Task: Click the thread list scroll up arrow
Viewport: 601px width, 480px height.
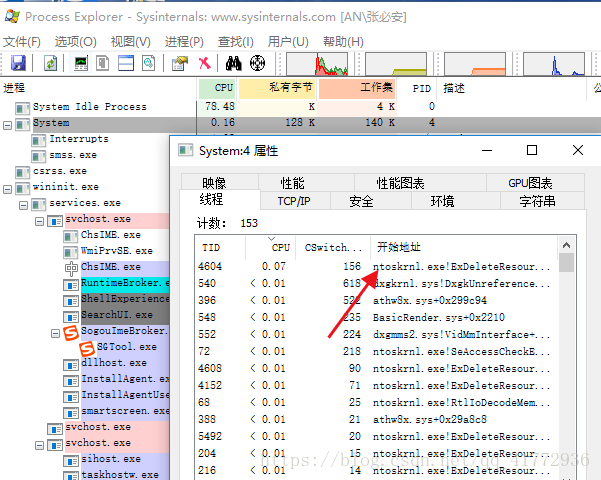Action: click(567, 245)
